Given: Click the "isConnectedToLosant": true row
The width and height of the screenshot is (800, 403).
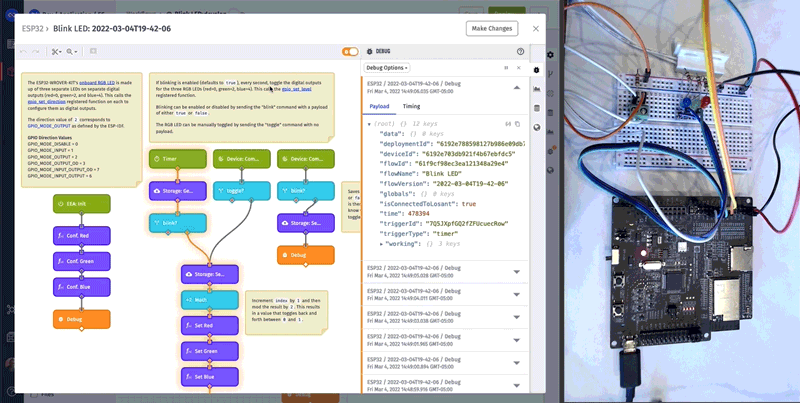Looking at the screenshot, I should [x=428, y=204].
